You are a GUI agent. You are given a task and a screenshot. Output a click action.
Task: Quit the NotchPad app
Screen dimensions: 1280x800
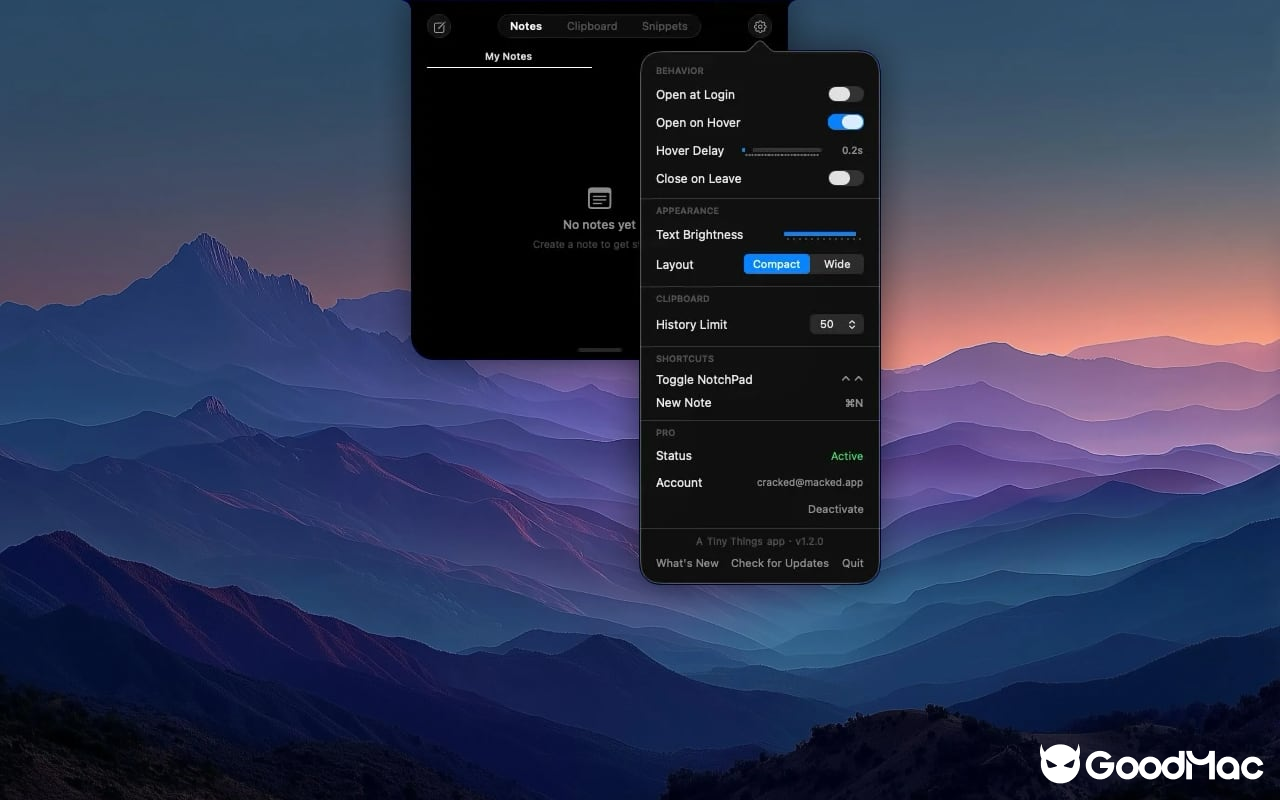[x=852, y=563]
